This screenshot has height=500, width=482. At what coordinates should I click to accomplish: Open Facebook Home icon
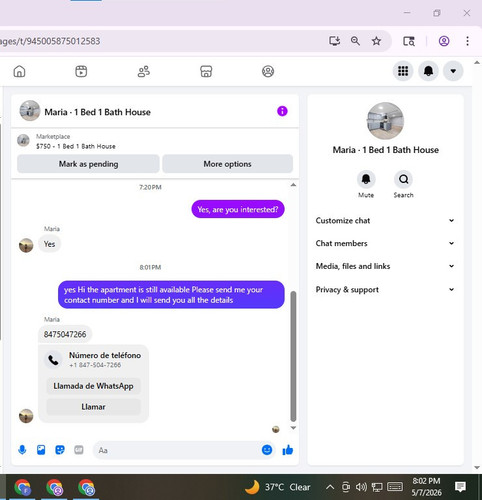(19, 71)
